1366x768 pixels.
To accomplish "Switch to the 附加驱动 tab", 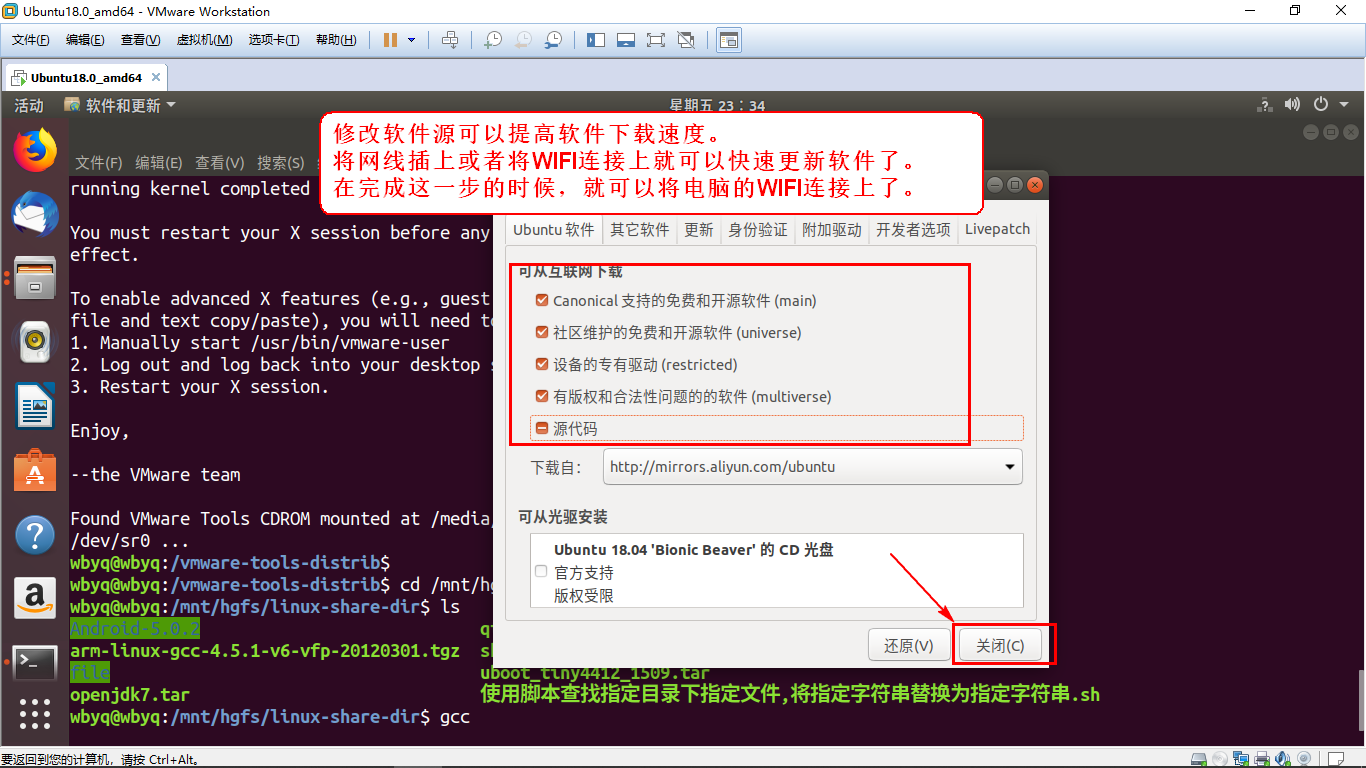I will 832,229.
